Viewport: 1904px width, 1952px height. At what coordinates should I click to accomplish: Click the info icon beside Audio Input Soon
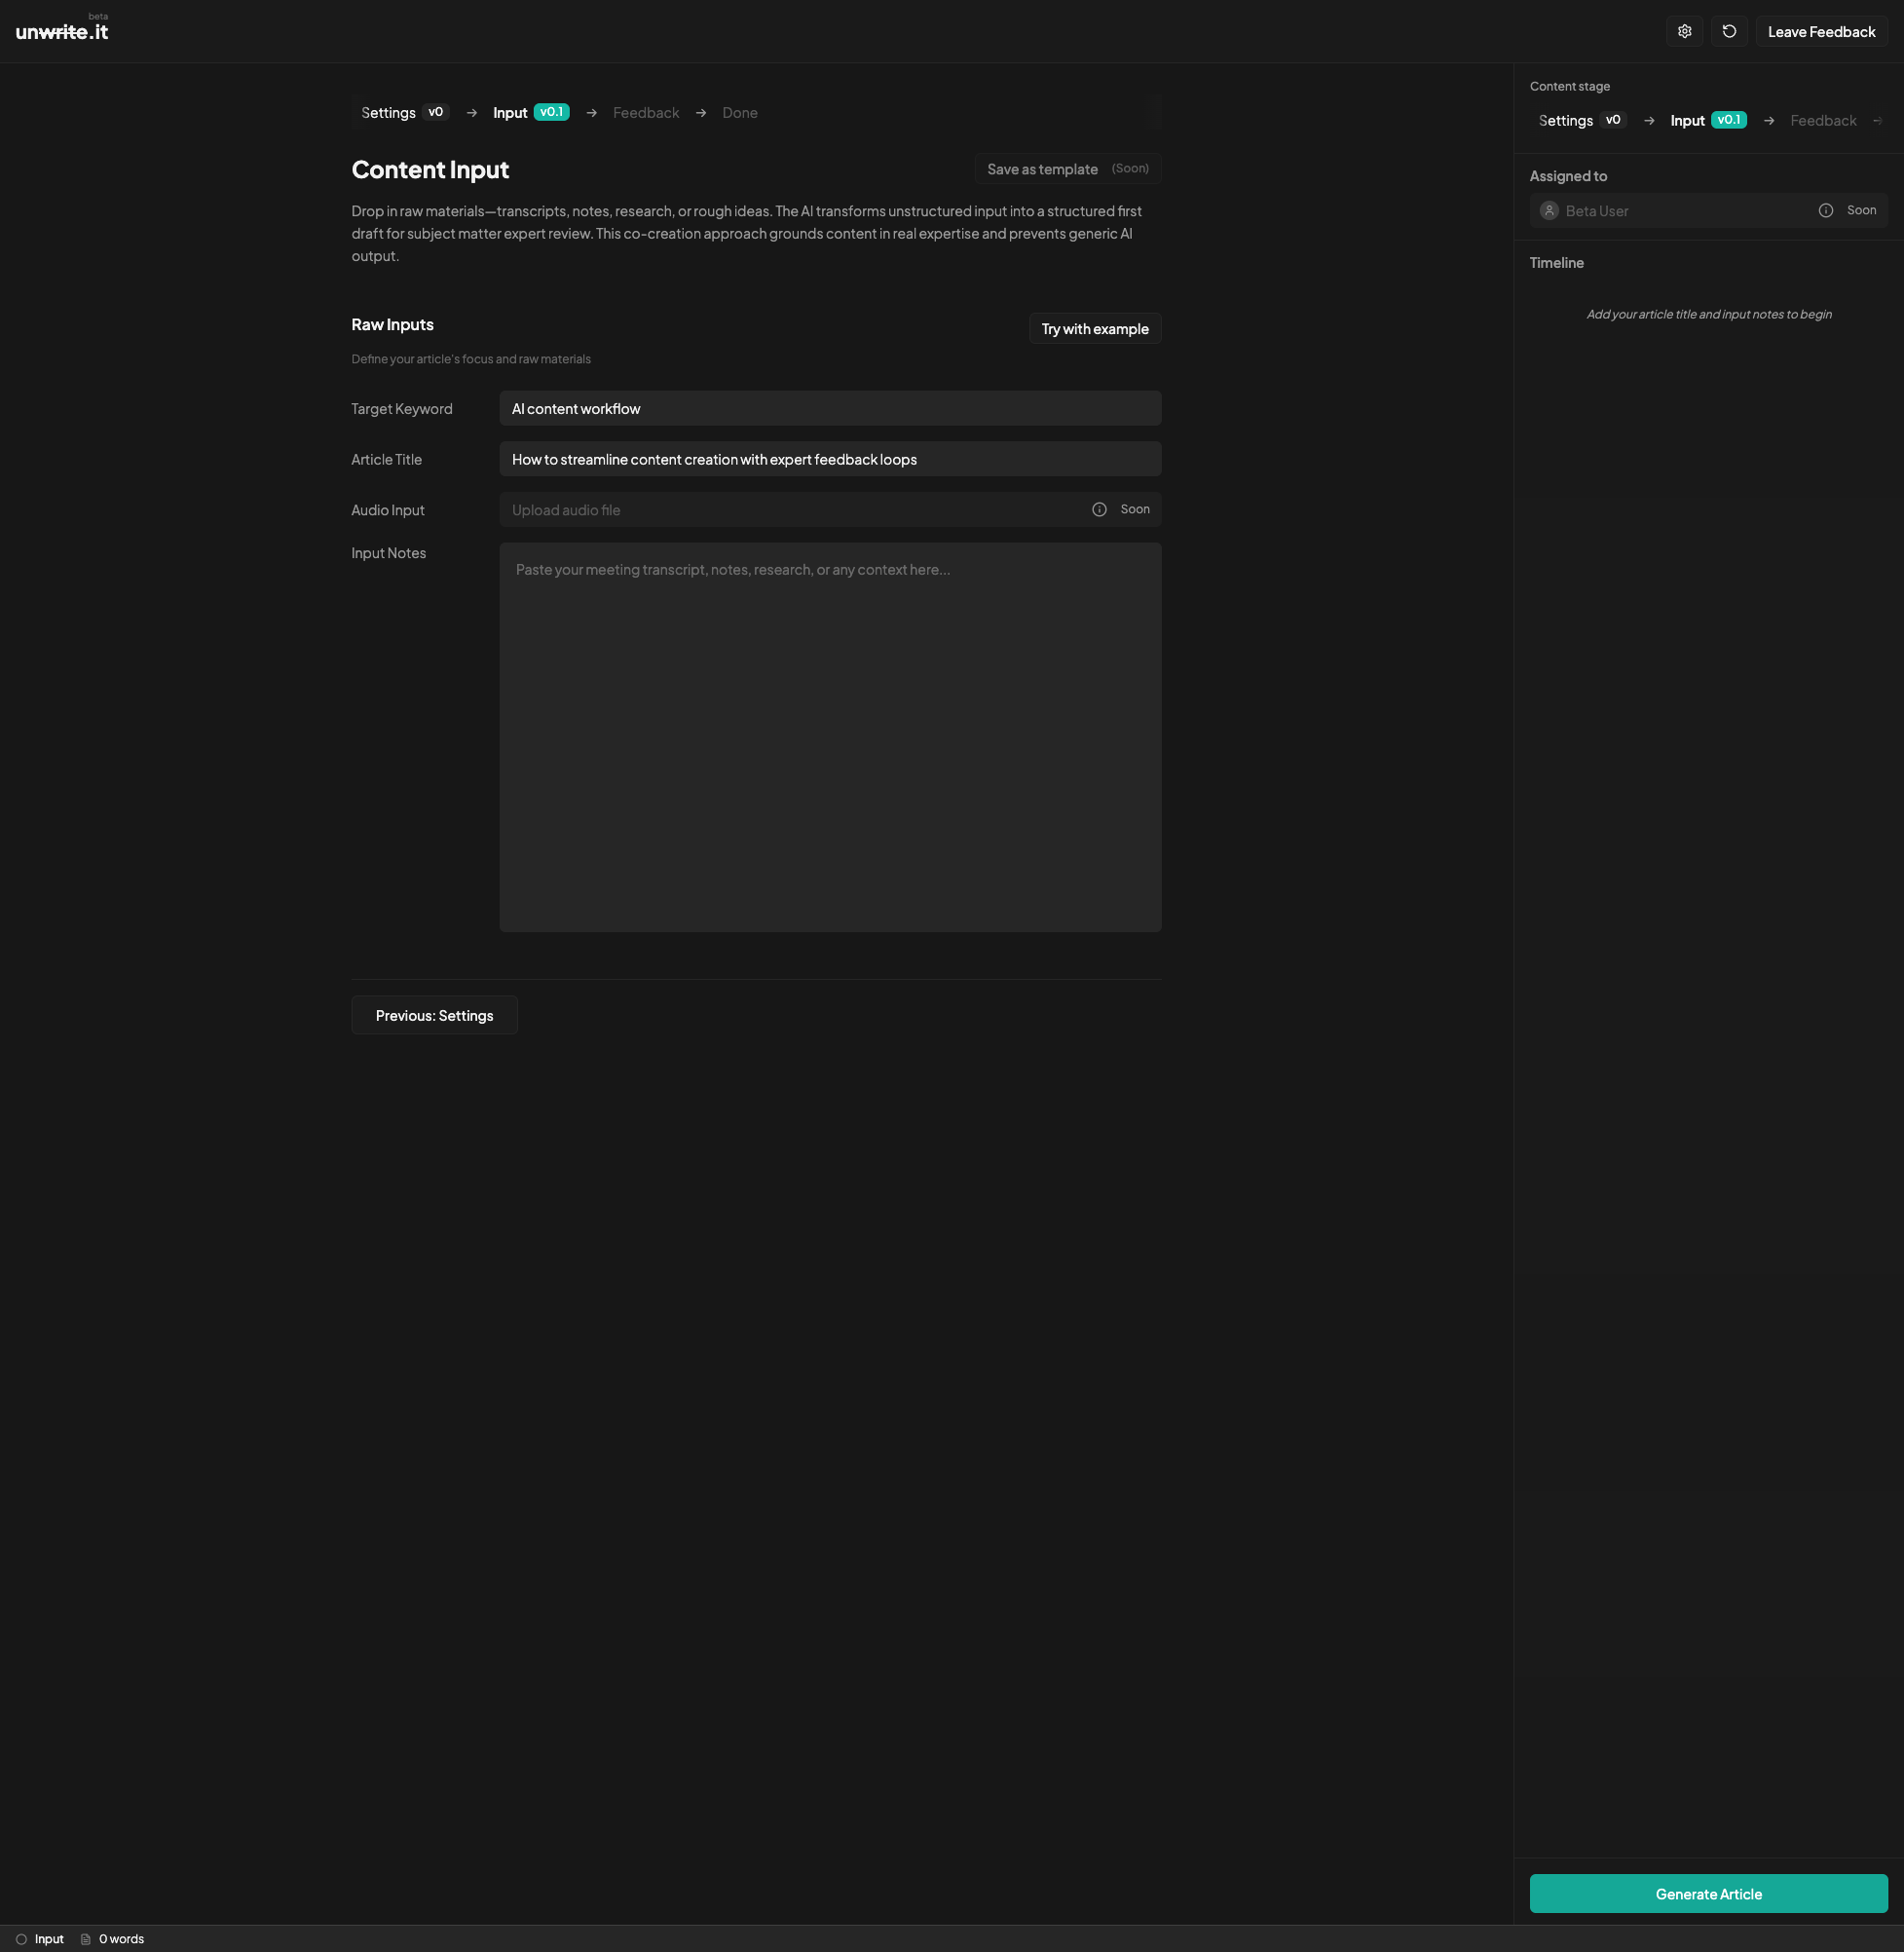(1099, 510)
